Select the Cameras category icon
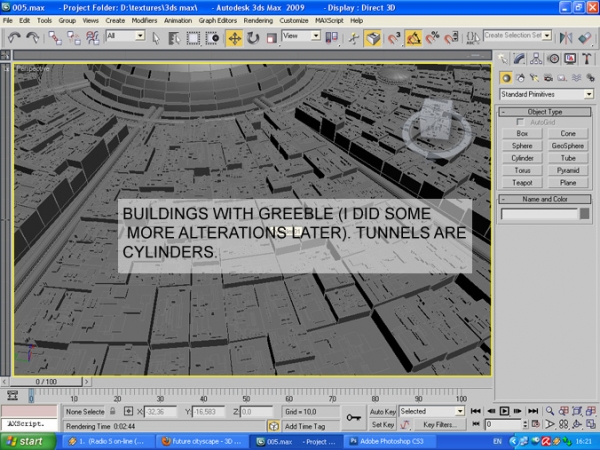This screenshot has height=450, width=600. coord(548,78)
